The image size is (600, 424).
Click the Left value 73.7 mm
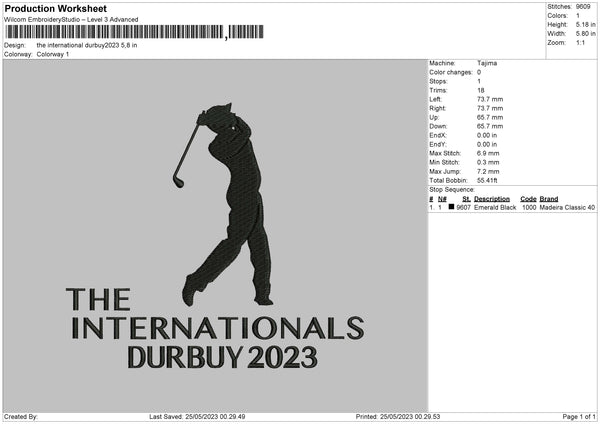(x=490, y=99)
